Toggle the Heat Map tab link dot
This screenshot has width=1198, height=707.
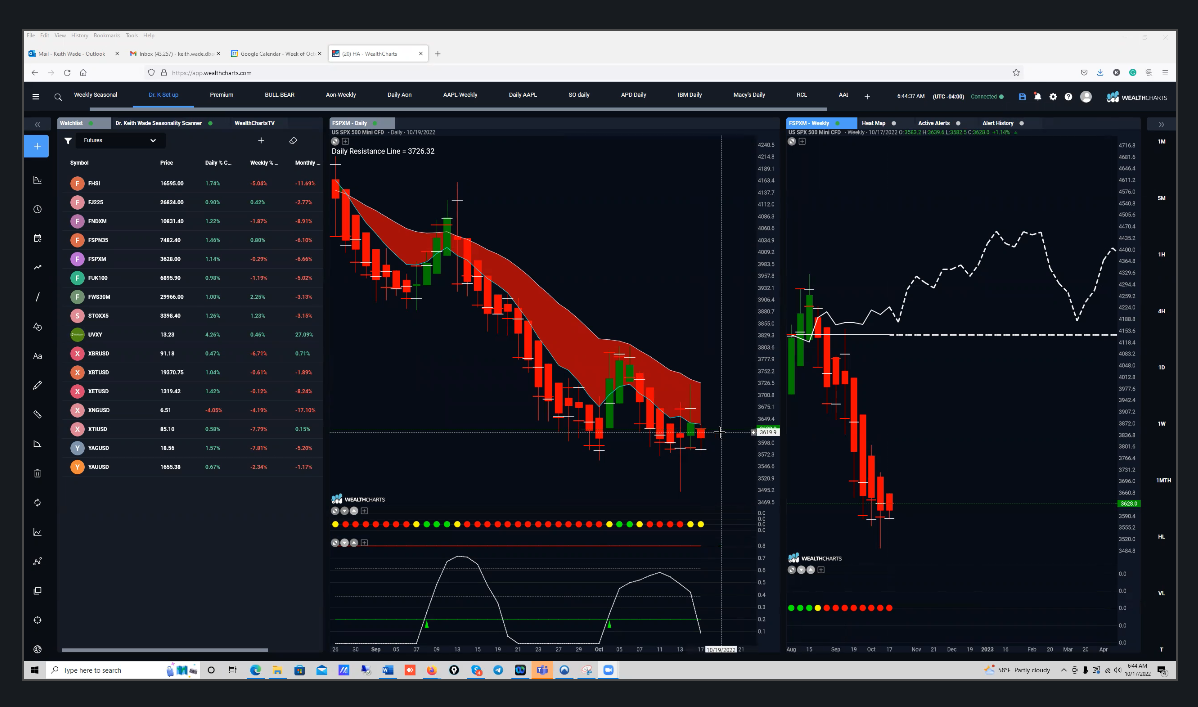pyautogui.click(x=894, y=123)
